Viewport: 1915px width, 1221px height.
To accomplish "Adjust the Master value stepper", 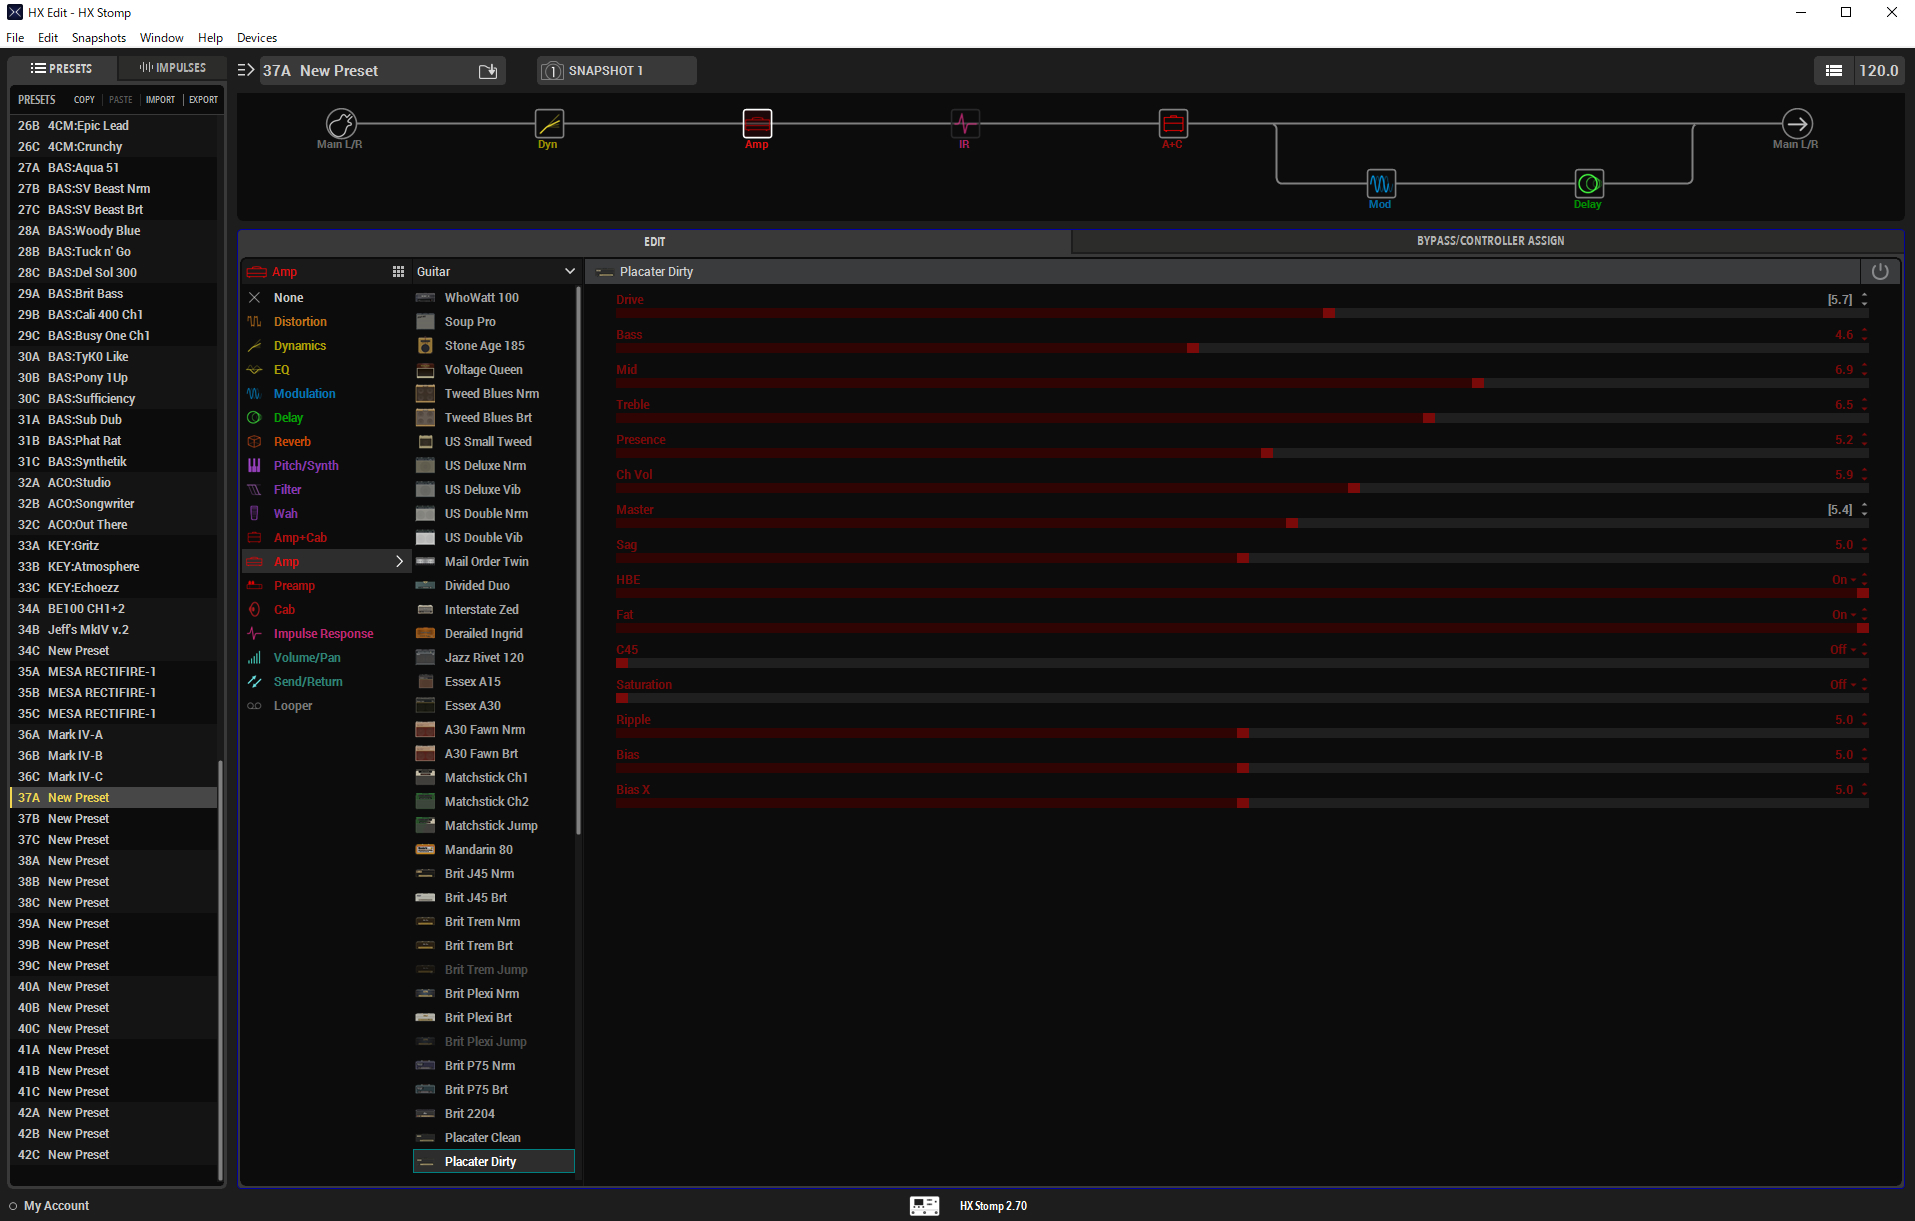I will pos(1865,510).
